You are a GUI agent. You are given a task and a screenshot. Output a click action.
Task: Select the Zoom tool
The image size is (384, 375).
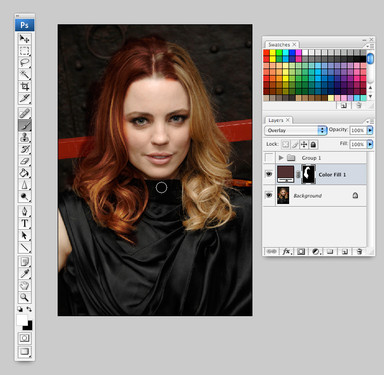(24, 297)
